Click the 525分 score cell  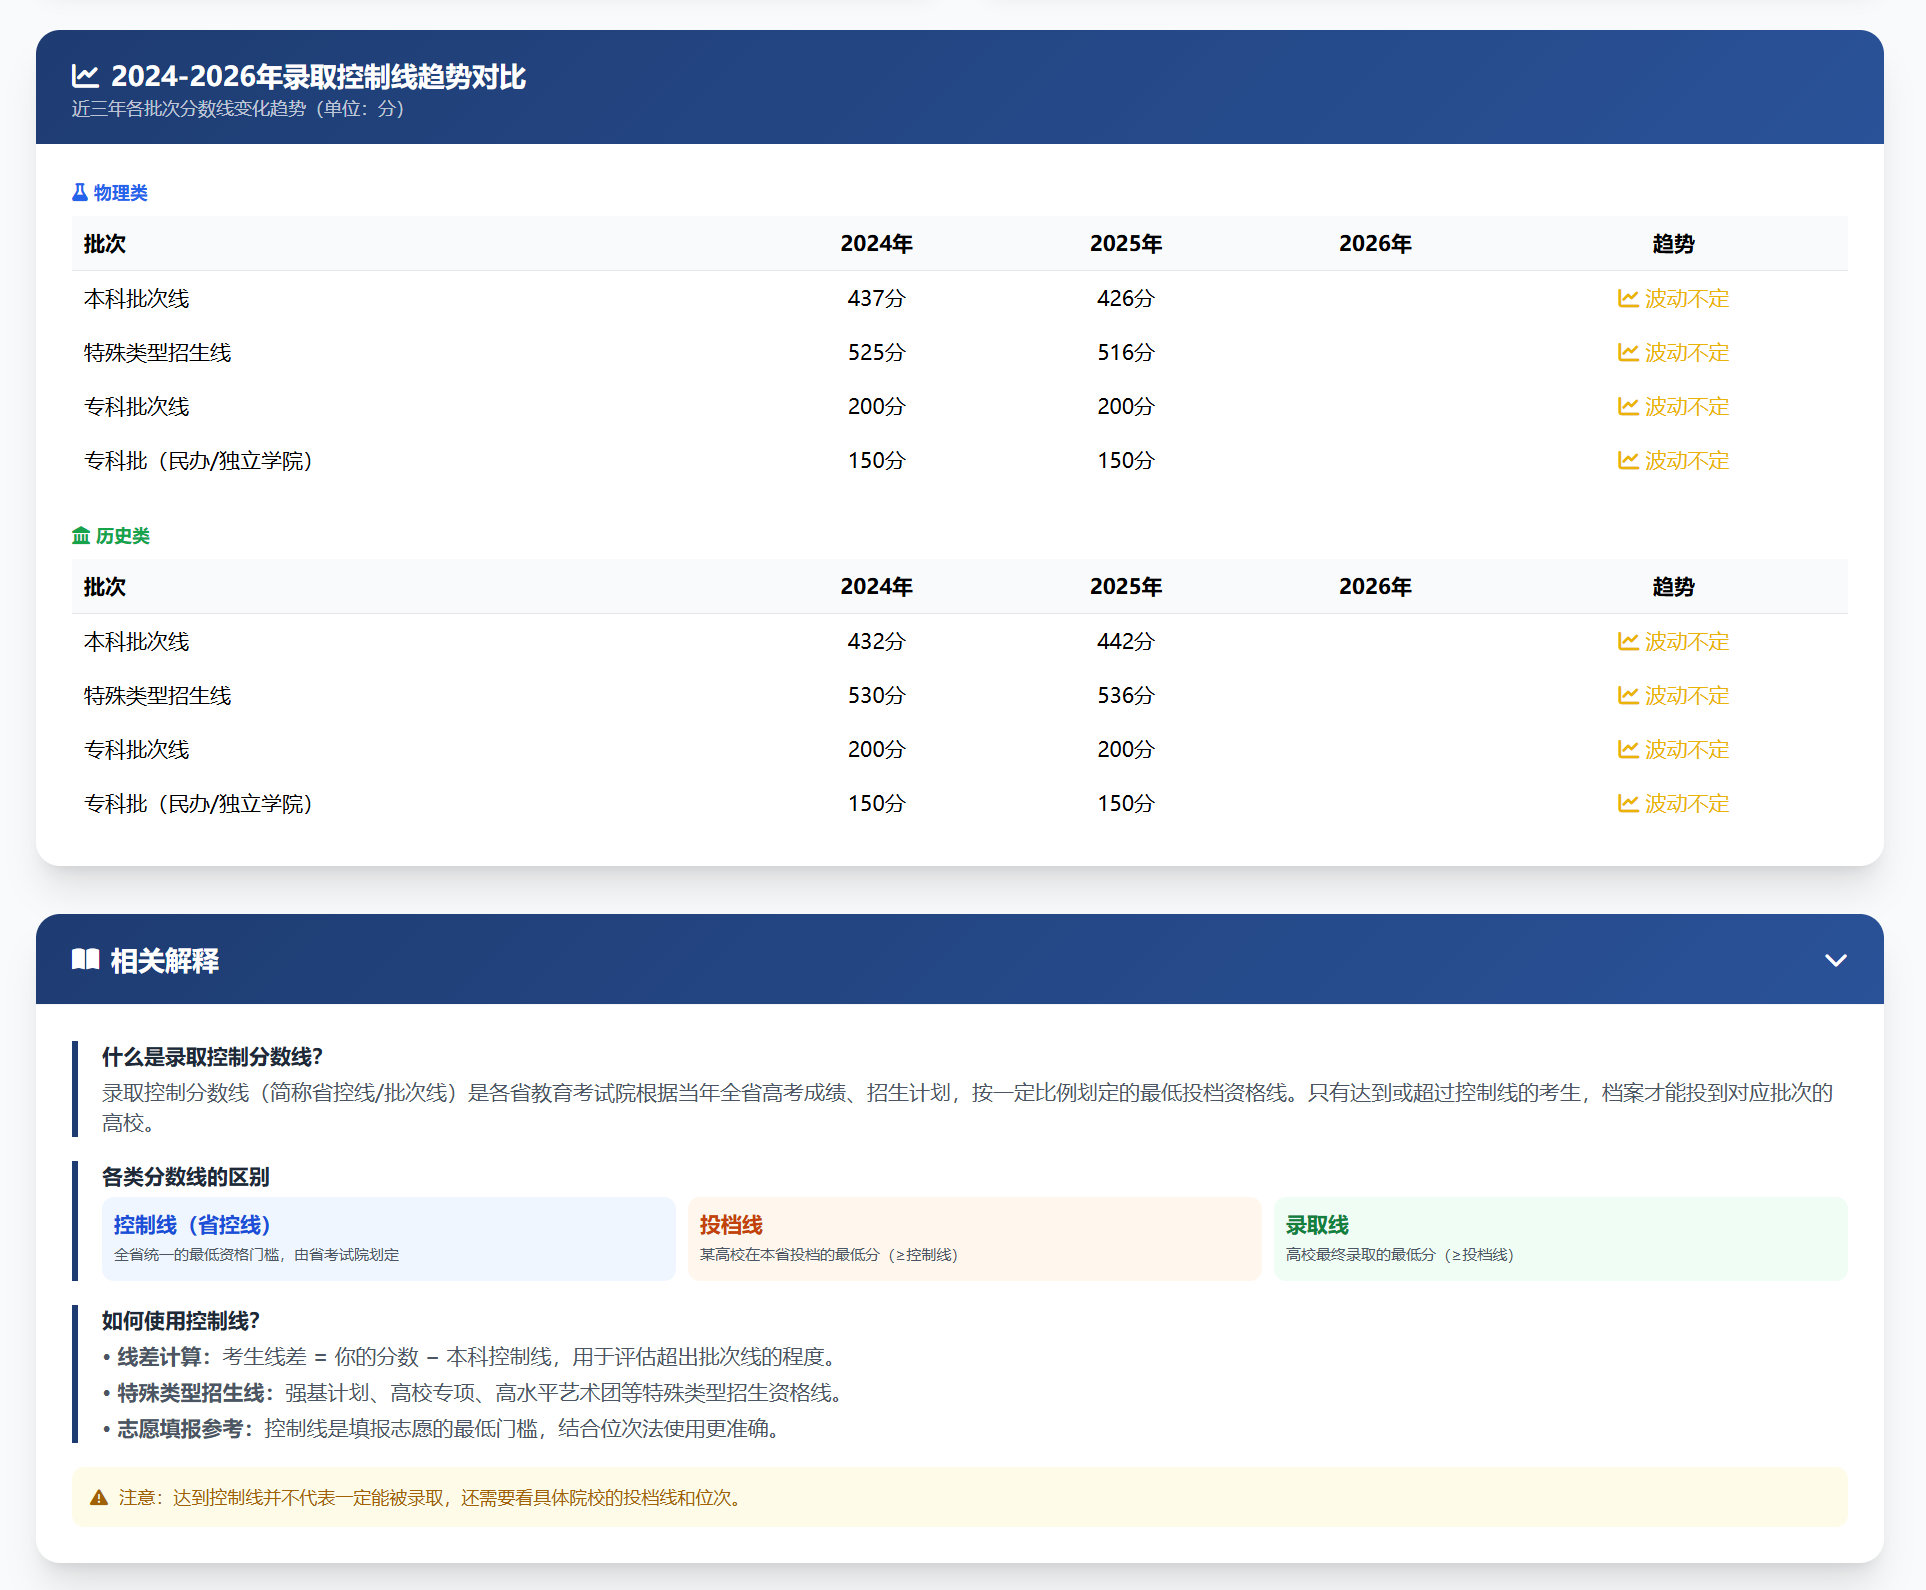[876, 352]
